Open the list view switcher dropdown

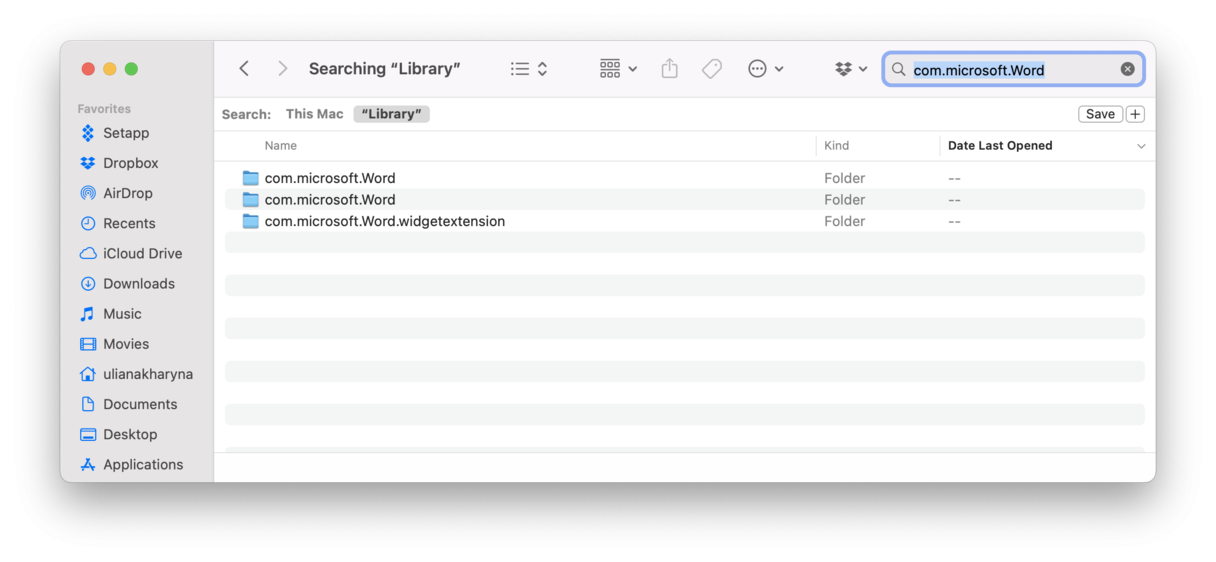tap(529, 69)
